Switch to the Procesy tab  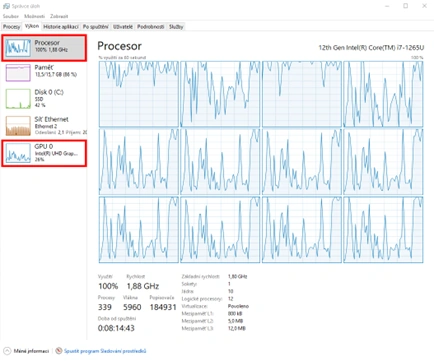(12, 27)
